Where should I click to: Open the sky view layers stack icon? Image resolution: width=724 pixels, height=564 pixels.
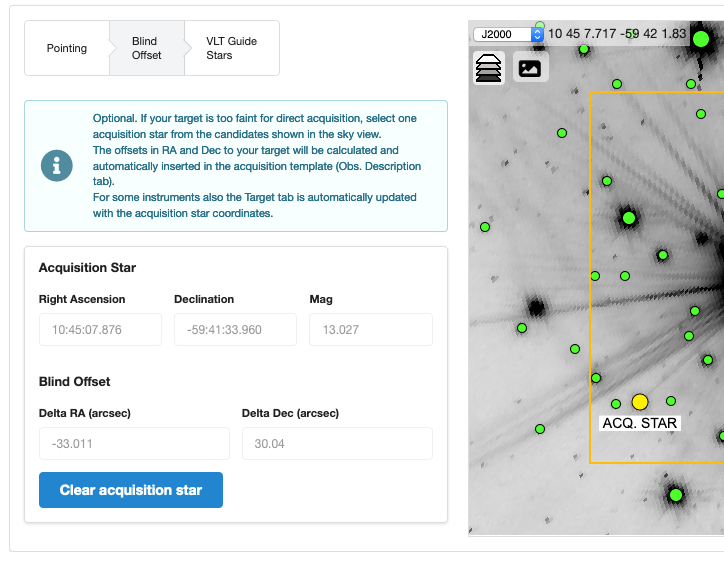(x=489, y=67)
